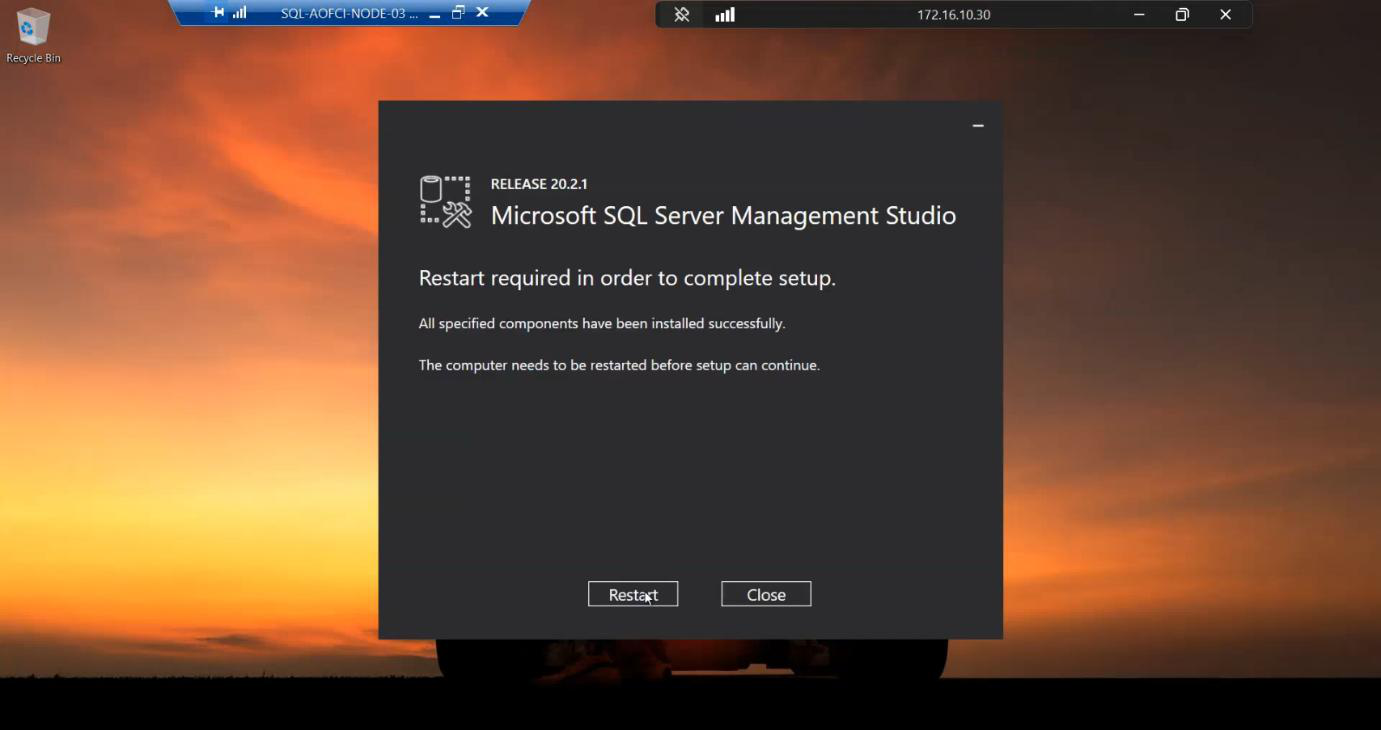The image size is (1381, 730).
Task: Open the Recycle Bin desktop icon
Action: (x=33, y=36)
